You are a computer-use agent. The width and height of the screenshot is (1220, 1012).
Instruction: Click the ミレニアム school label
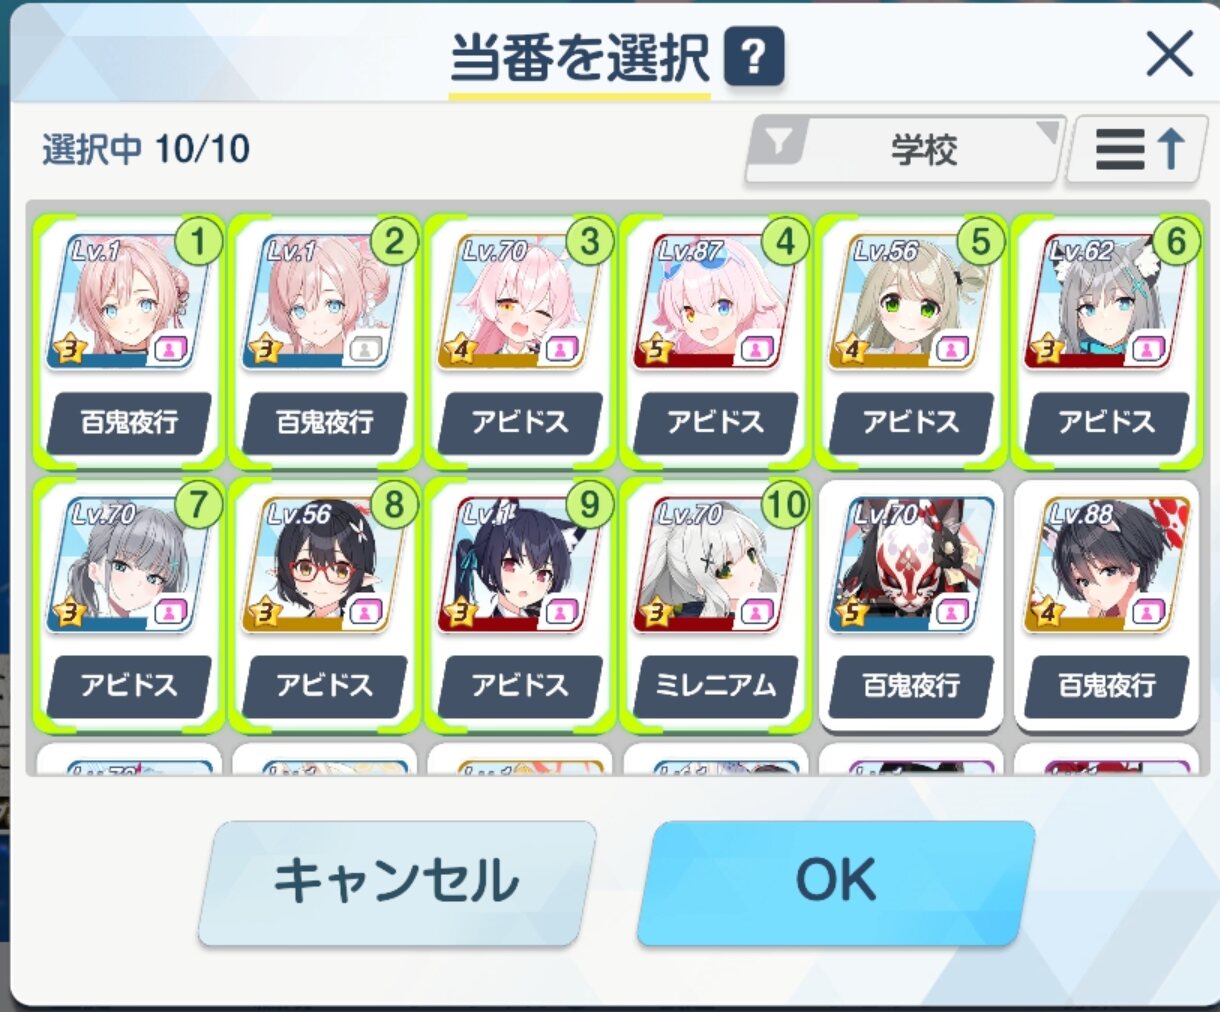[x=715, y=685]
